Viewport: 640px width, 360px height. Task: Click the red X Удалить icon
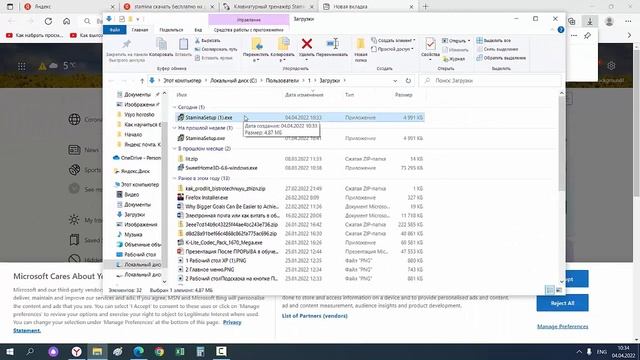307,43
